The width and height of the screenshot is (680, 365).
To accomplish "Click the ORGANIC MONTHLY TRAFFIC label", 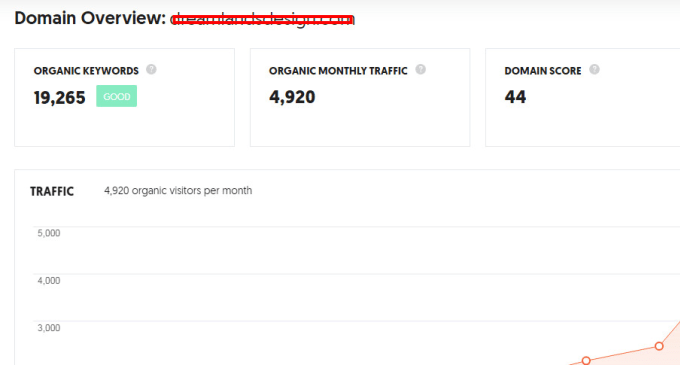I will pyautogui.click(x=338, y=71).
